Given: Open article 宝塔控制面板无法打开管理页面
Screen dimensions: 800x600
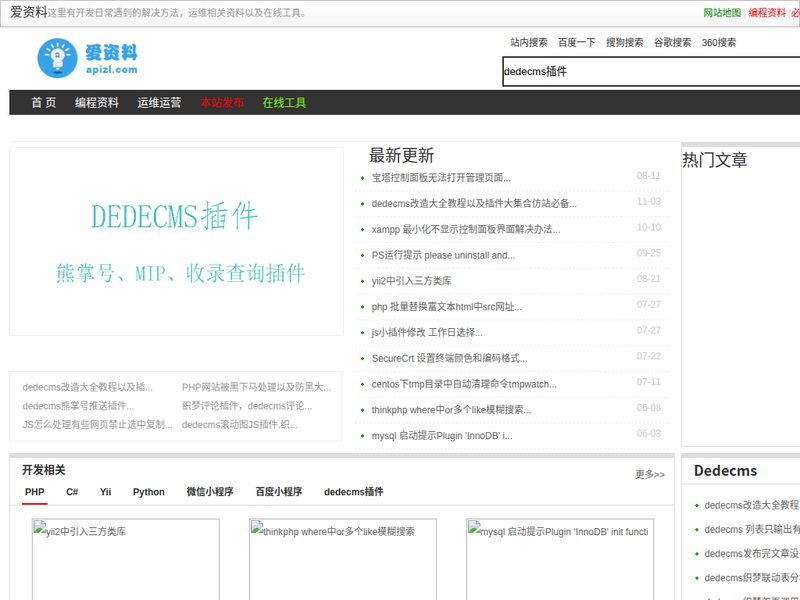Looking at the screenshot, I should [441, 178].
